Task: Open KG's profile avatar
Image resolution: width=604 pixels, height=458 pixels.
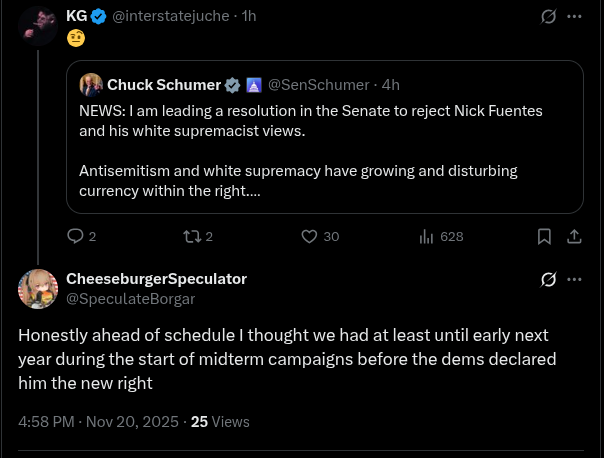Action: (x=38, y=26)
